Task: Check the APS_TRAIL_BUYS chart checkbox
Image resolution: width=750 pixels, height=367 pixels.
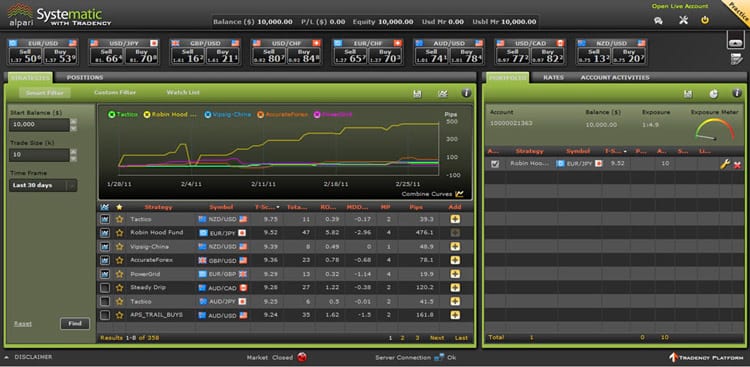Action: pyautogui.click(x=105, y=315)
